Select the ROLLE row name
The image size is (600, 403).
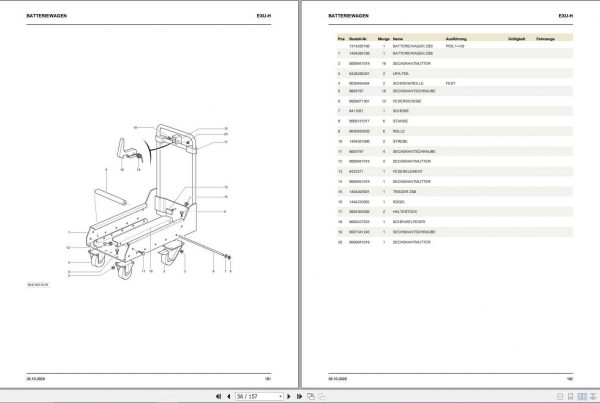[399, 131]
